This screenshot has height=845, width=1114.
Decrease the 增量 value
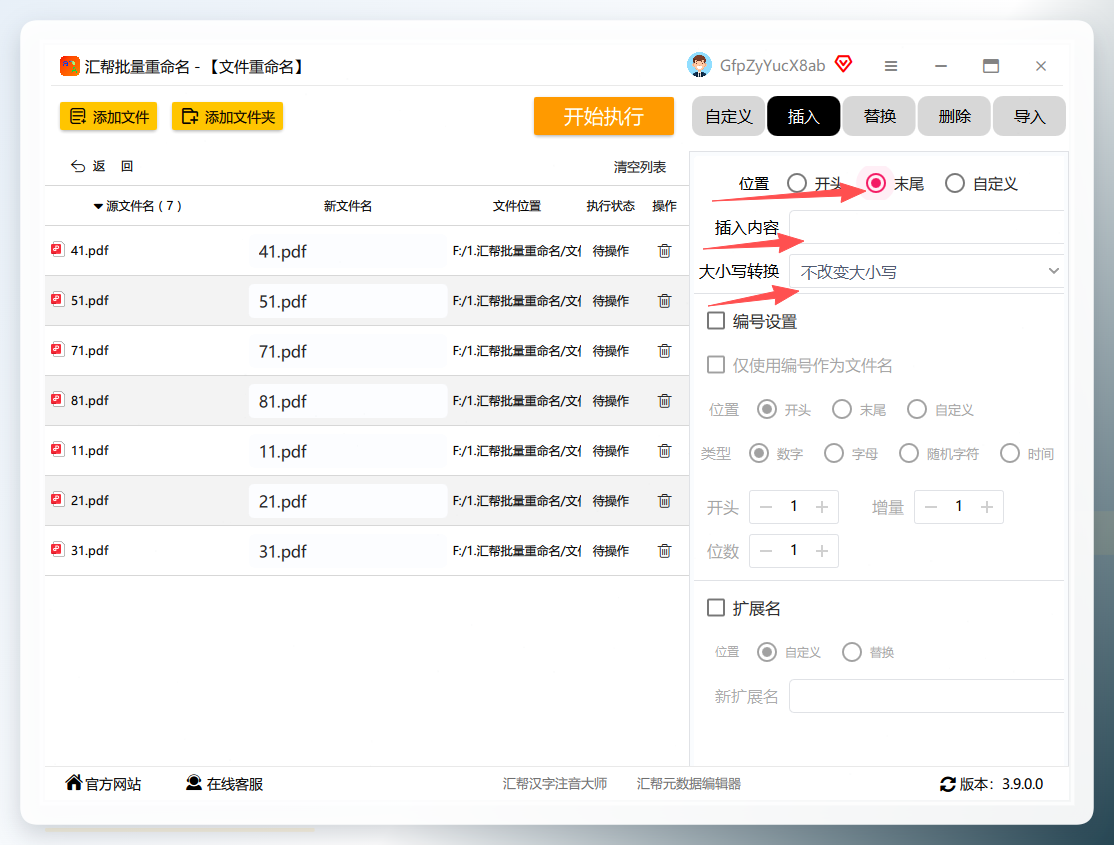931,507
